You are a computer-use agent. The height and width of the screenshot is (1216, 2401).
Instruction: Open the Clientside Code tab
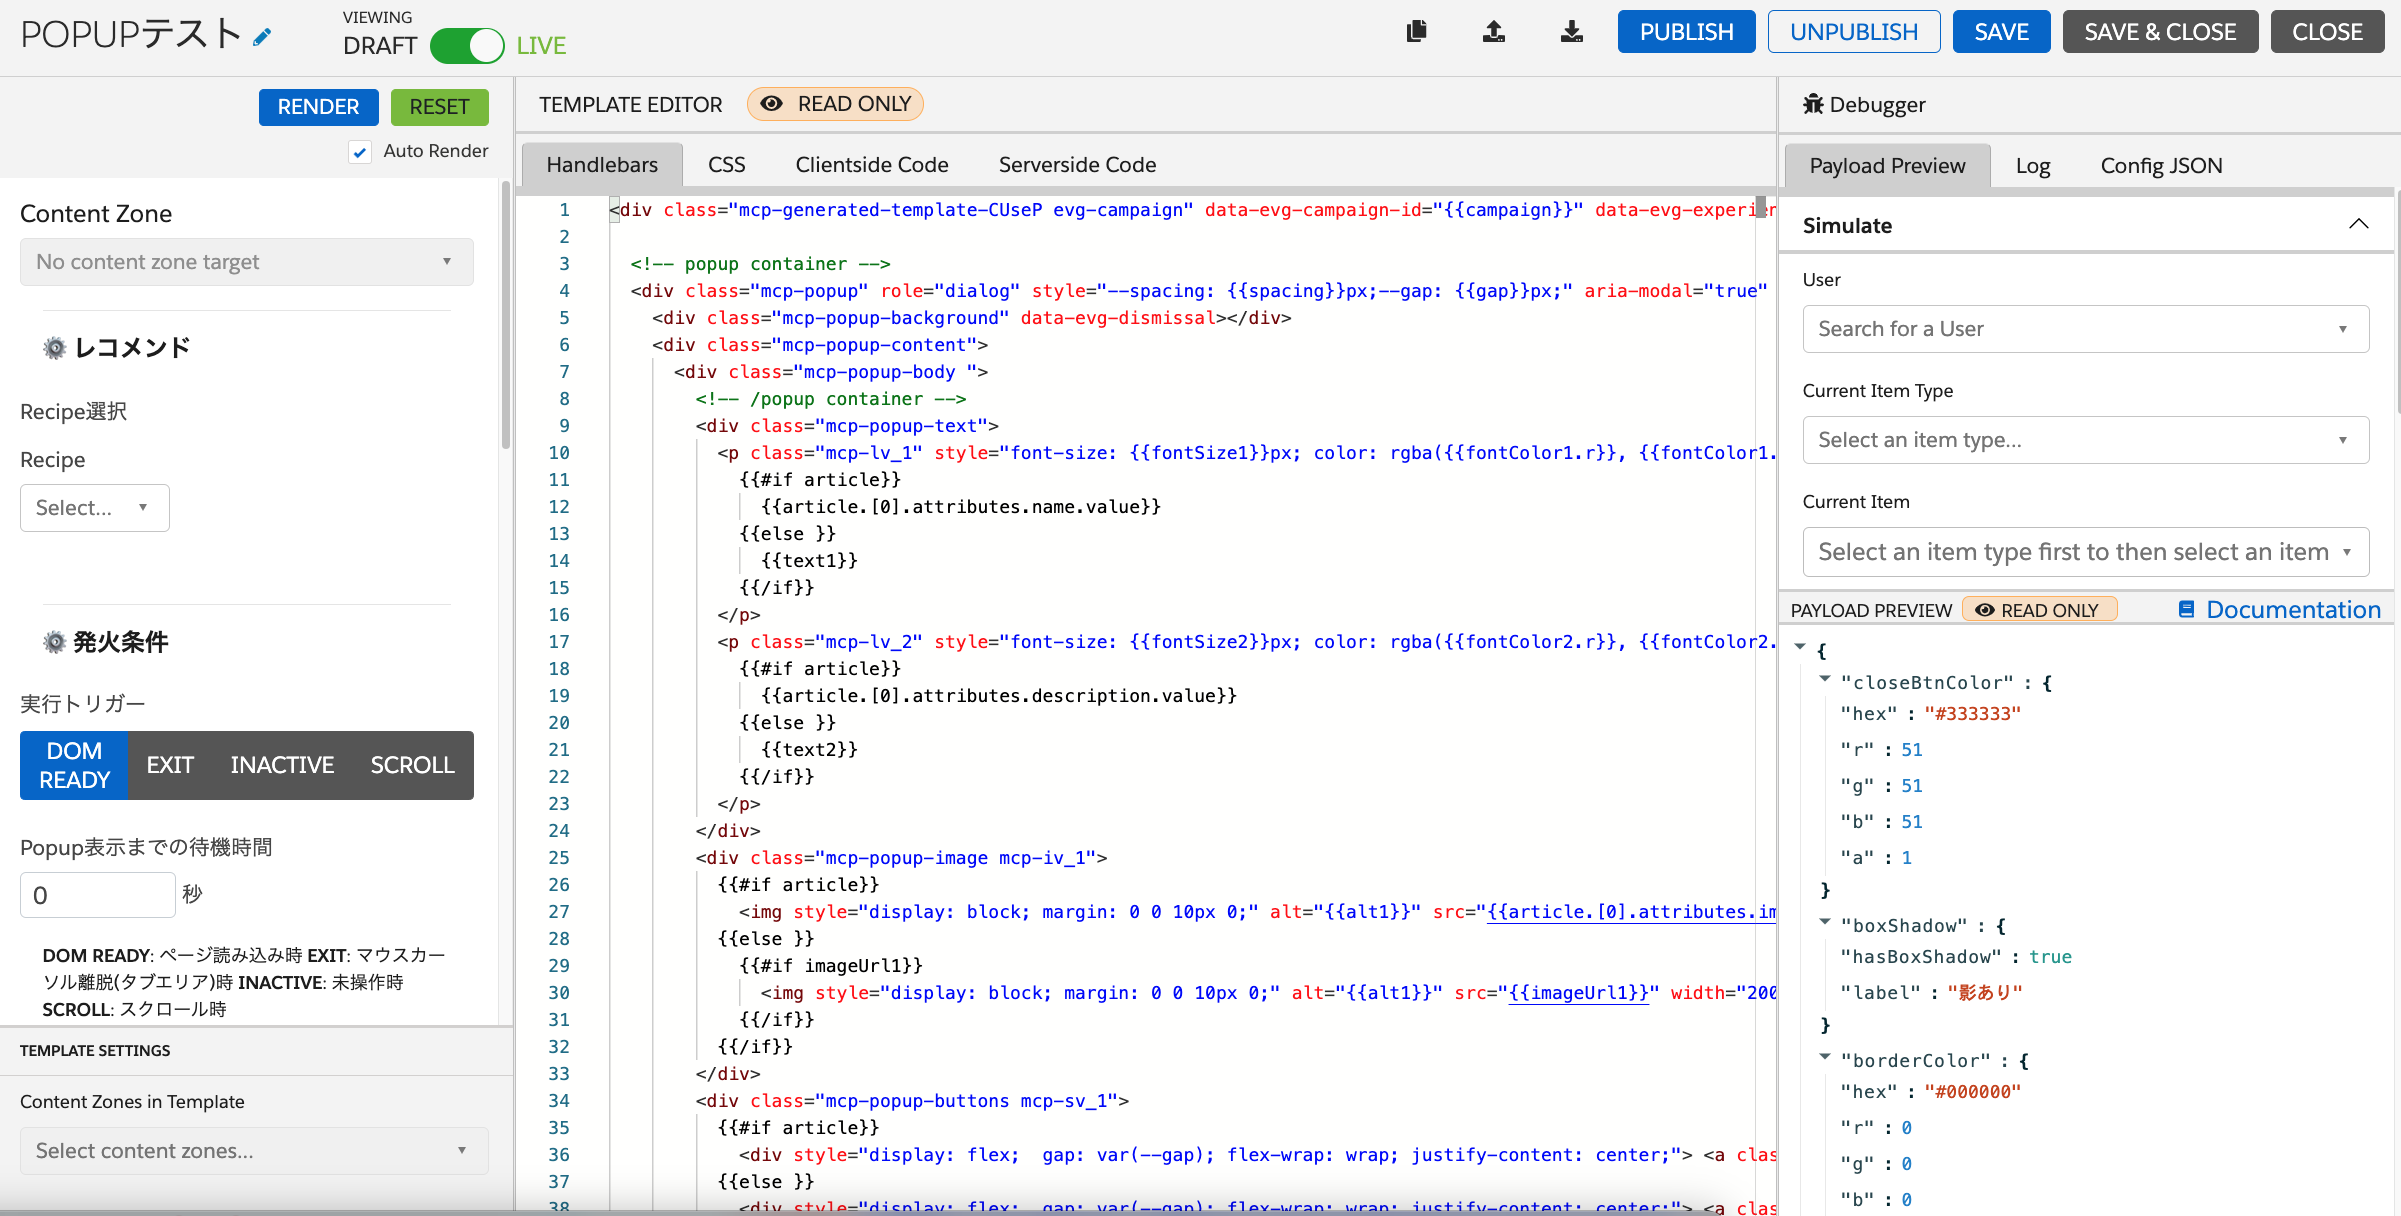[x=872, y=165]
